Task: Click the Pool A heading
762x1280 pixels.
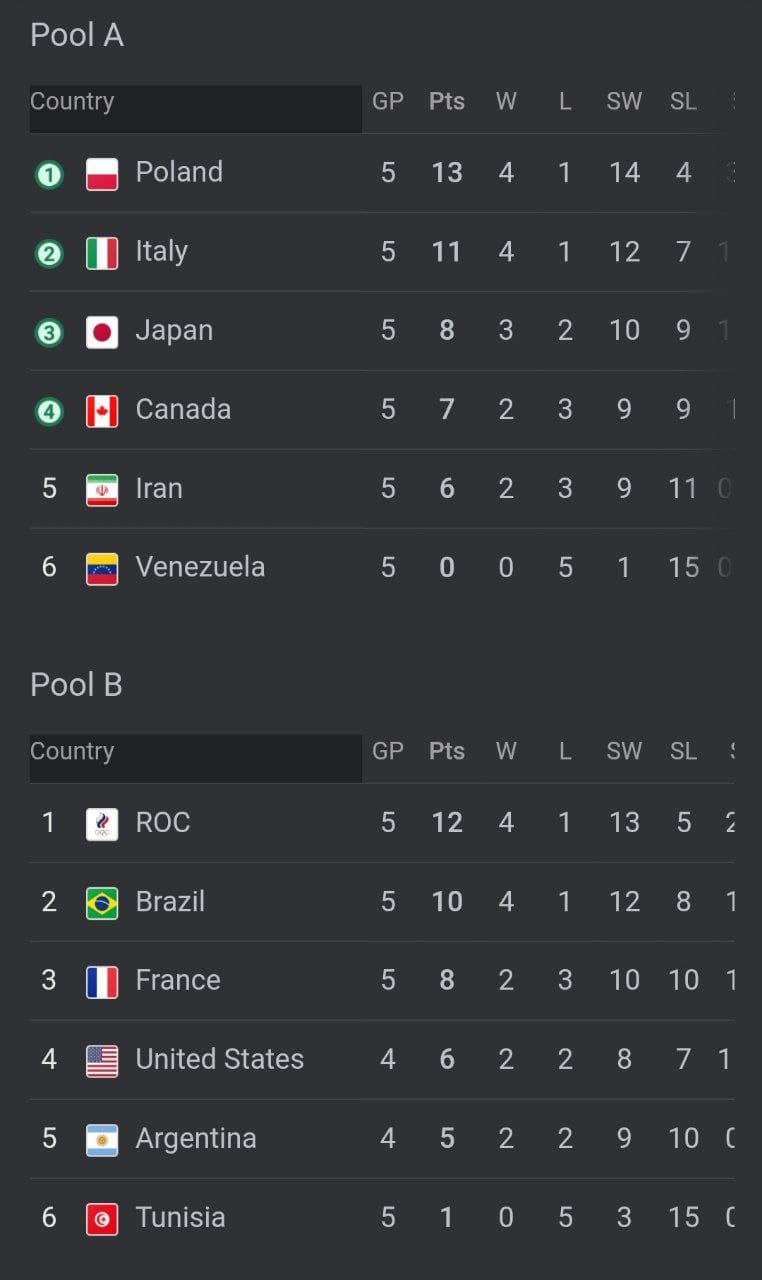Action: [77, 35]
